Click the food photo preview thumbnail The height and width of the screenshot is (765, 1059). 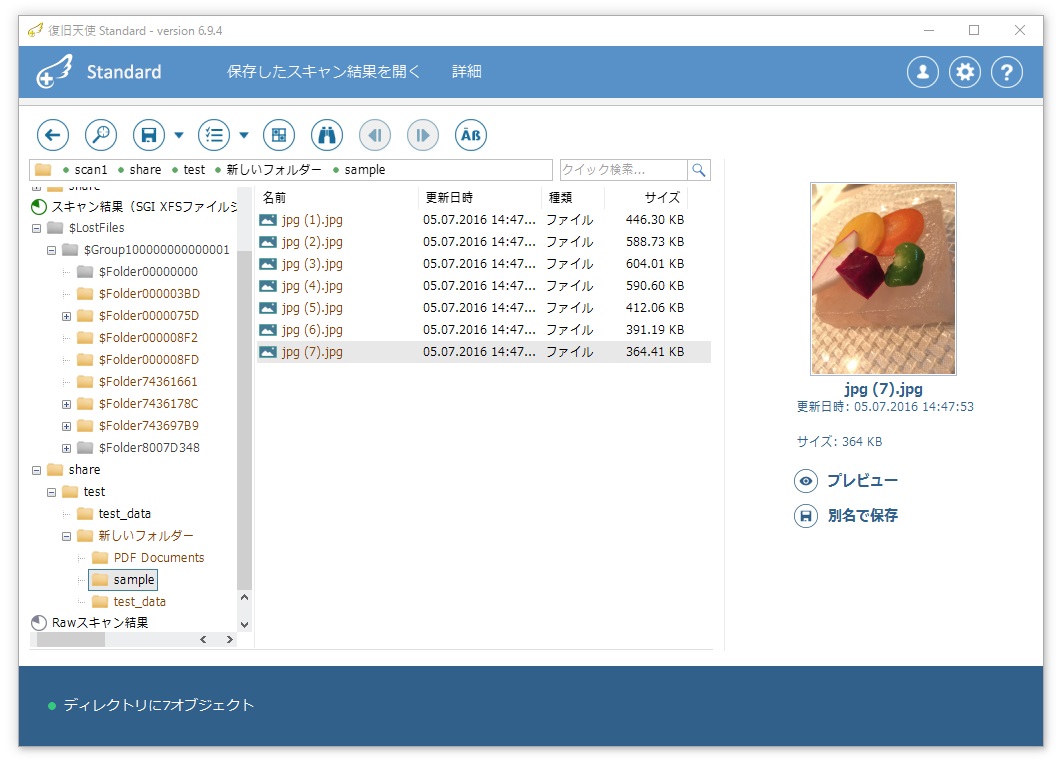click(883, 279)
